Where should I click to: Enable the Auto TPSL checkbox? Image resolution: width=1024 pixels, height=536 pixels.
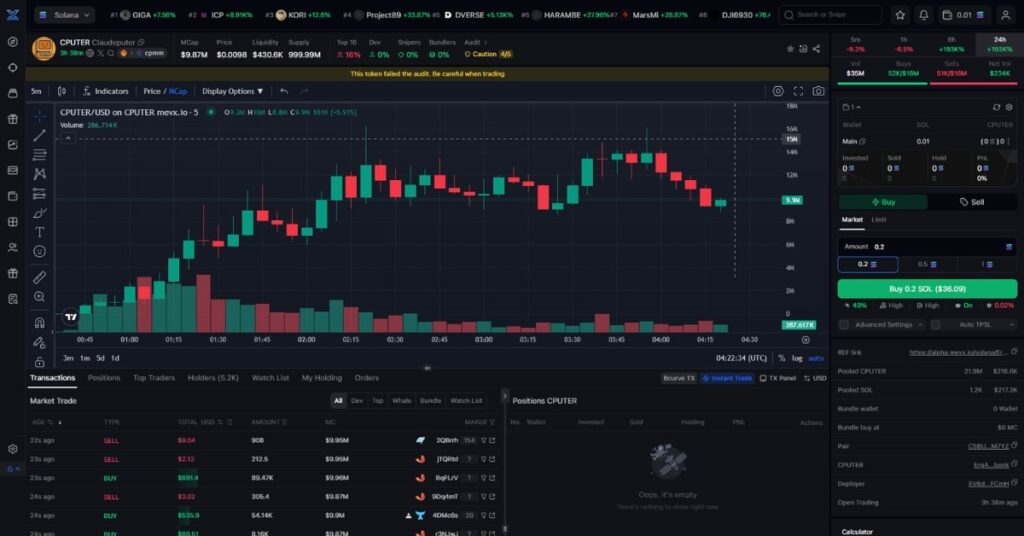pos(935,324)
